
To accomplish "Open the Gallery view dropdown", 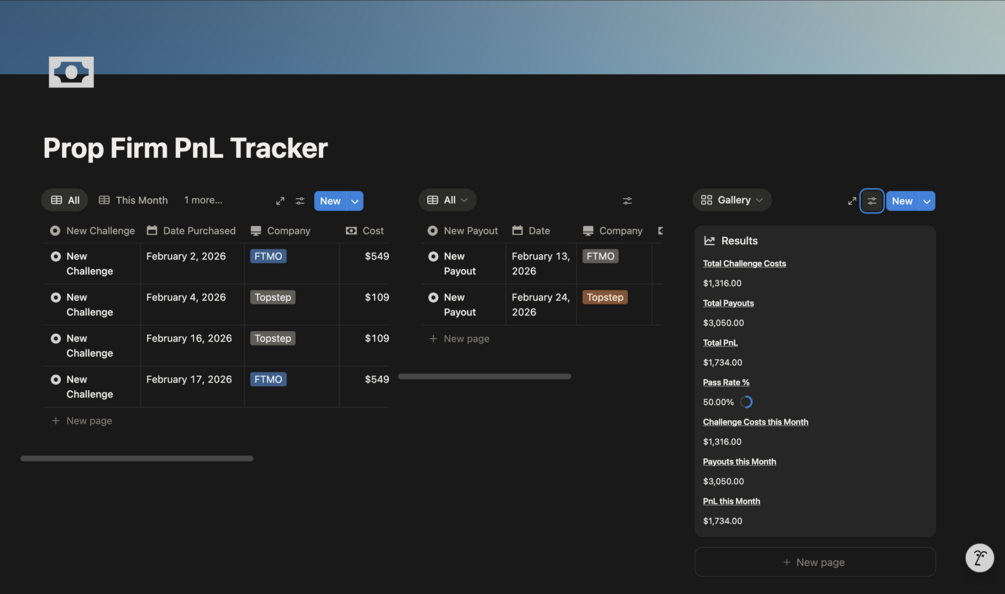I will click(x=732, y=200).
